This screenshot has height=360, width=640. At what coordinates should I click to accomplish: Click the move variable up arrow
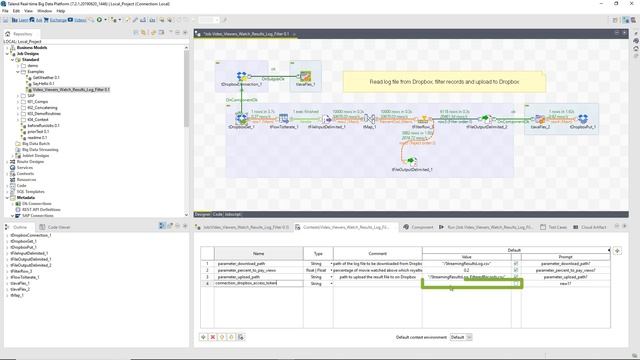[x=222, y=337]
